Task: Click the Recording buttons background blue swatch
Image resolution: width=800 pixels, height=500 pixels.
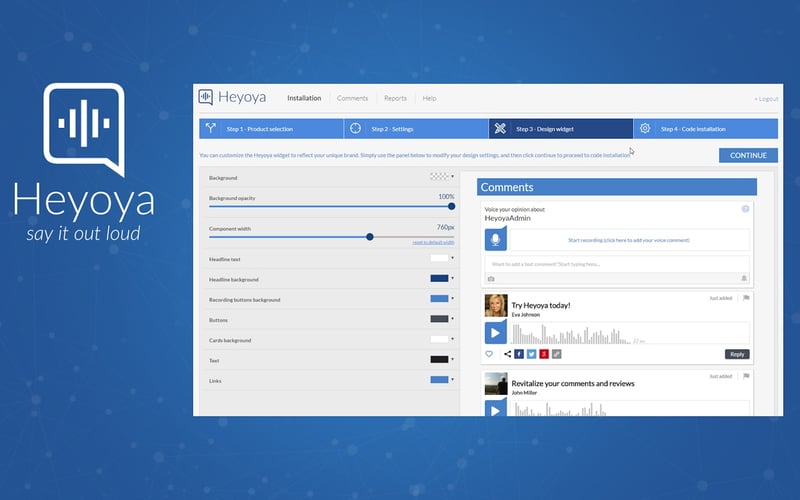Action: pos(439,298)
